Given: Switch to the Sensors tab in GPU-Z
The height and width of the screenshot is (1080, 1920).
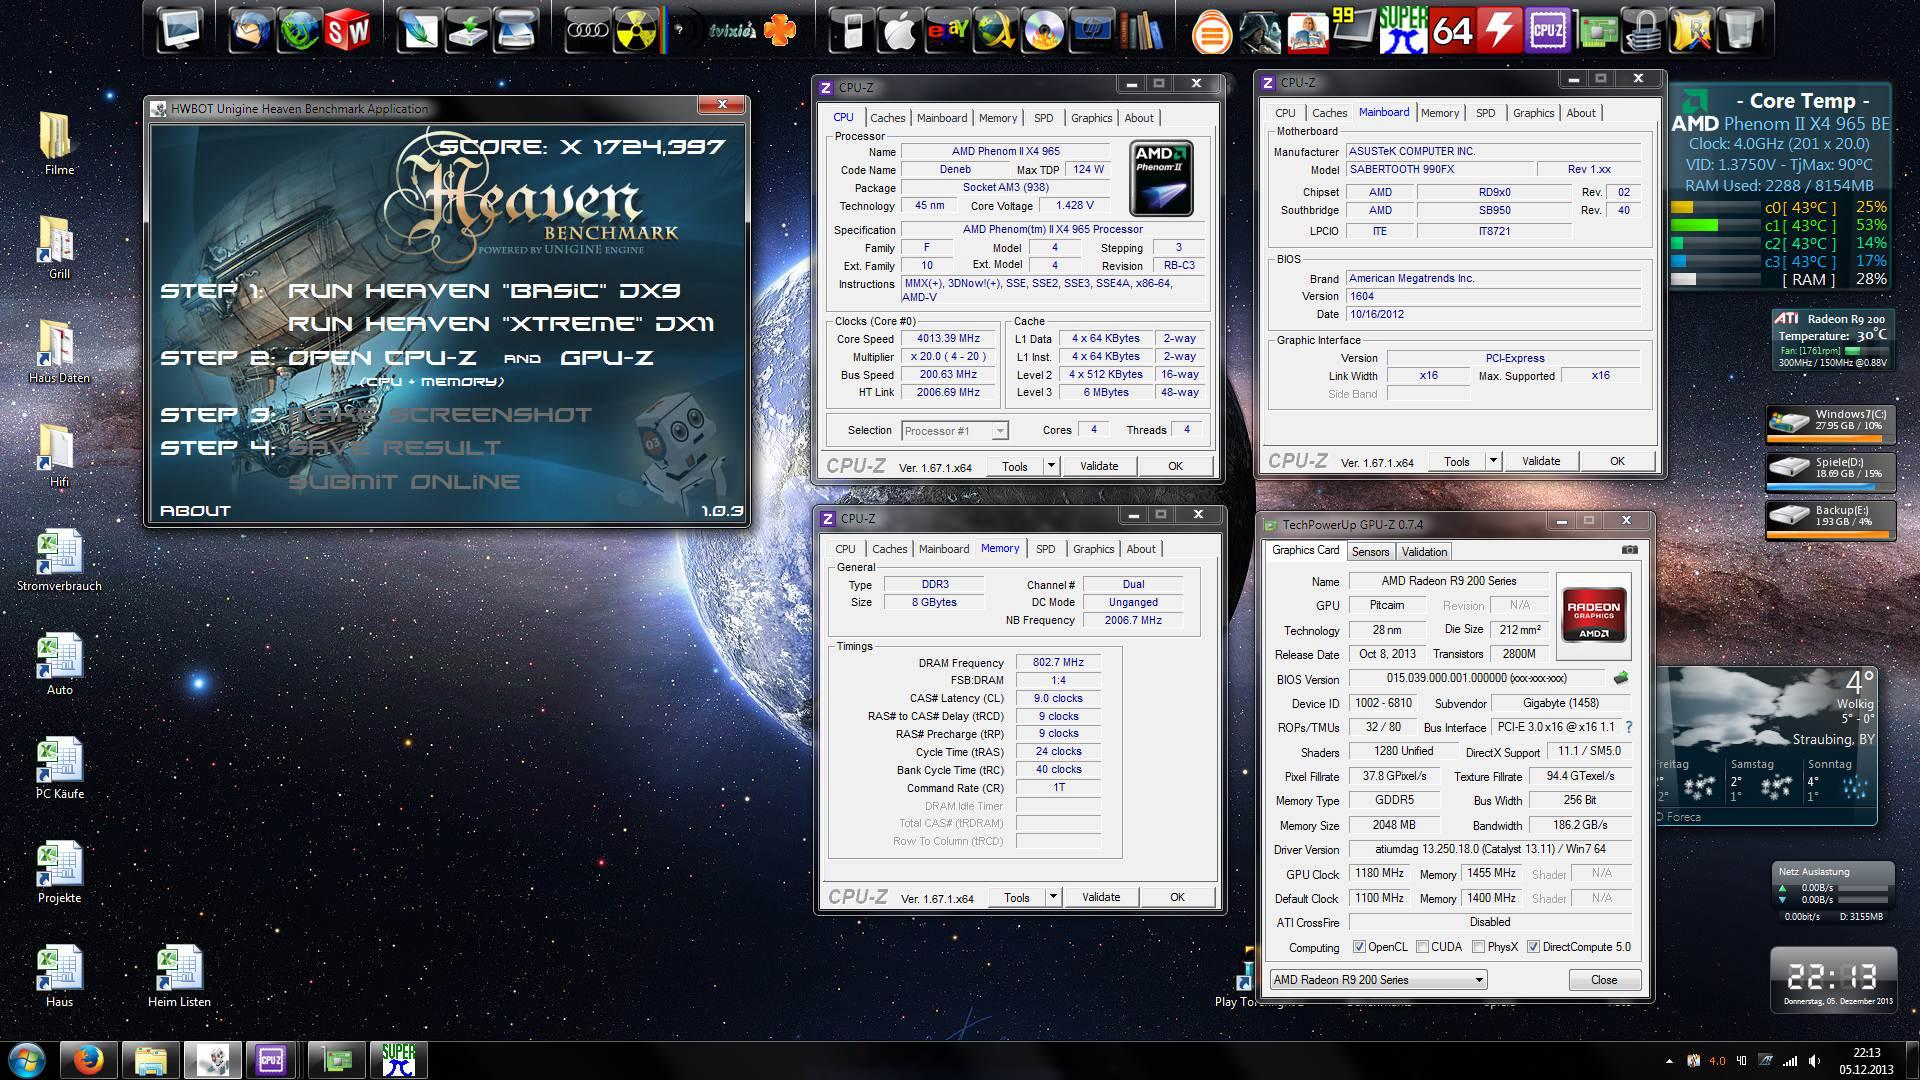Looking at the screenshot, I should pyautogui.click(x=1370, y=552).
